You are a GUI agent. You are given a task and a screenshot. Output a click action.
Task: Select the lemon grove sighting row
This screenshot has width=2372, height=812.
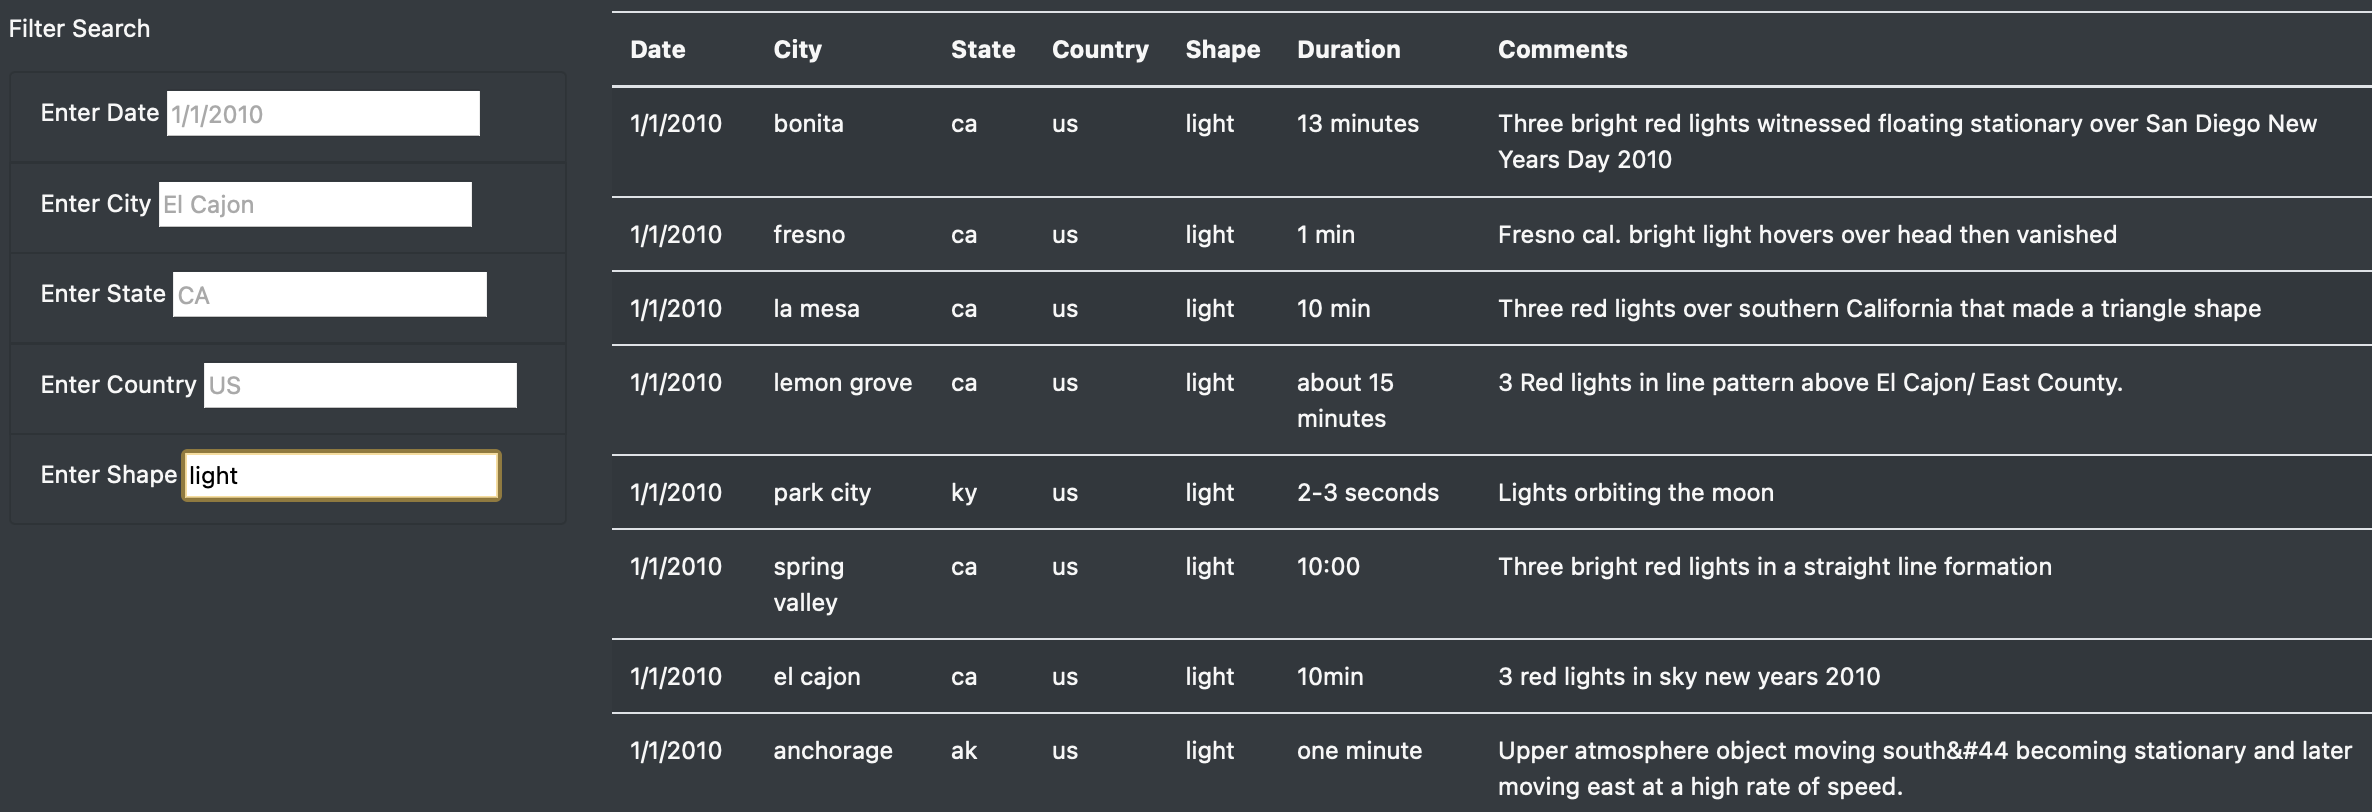(1200, 400)
